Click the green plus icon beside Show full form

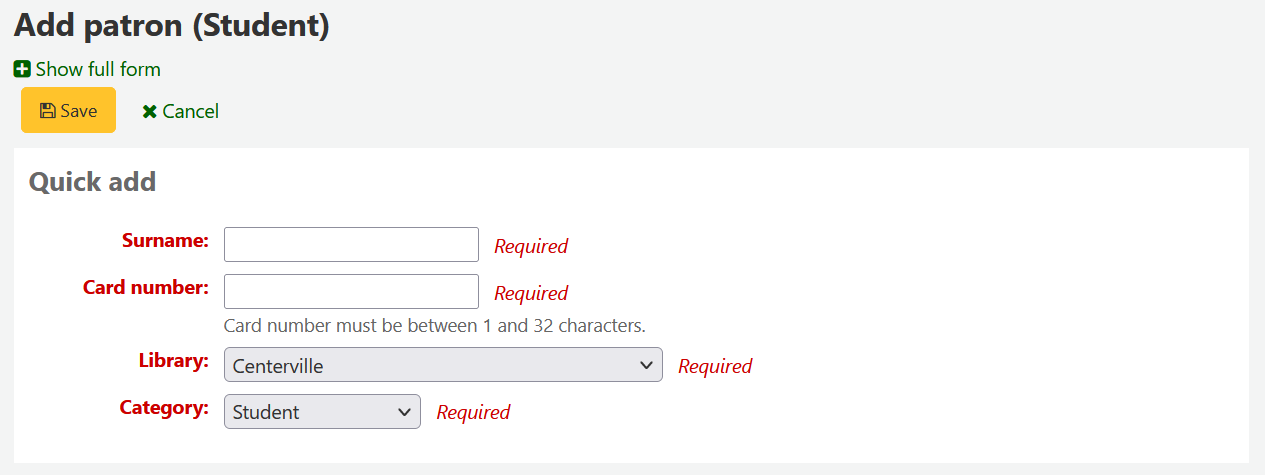pyautogui.click(x=22, y=69)
